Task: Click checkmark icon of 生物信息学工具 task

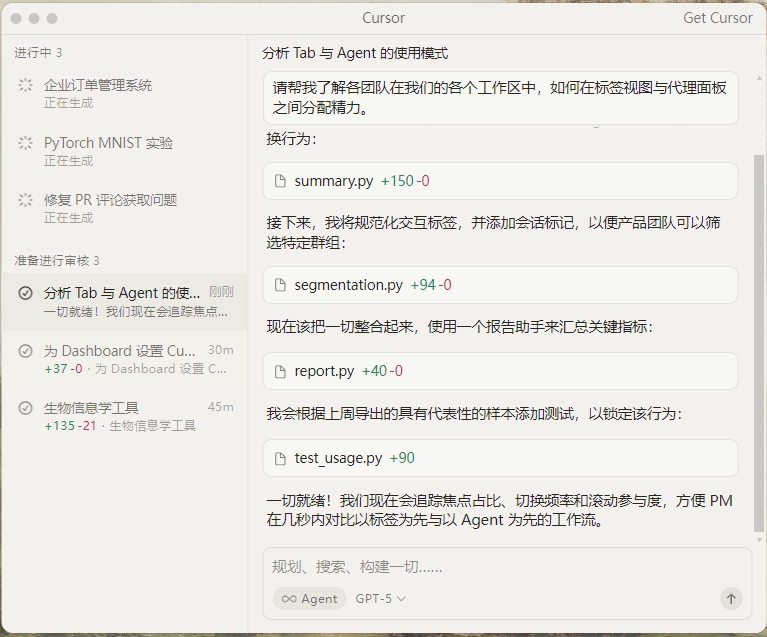Action: click(x=25, y=408)
